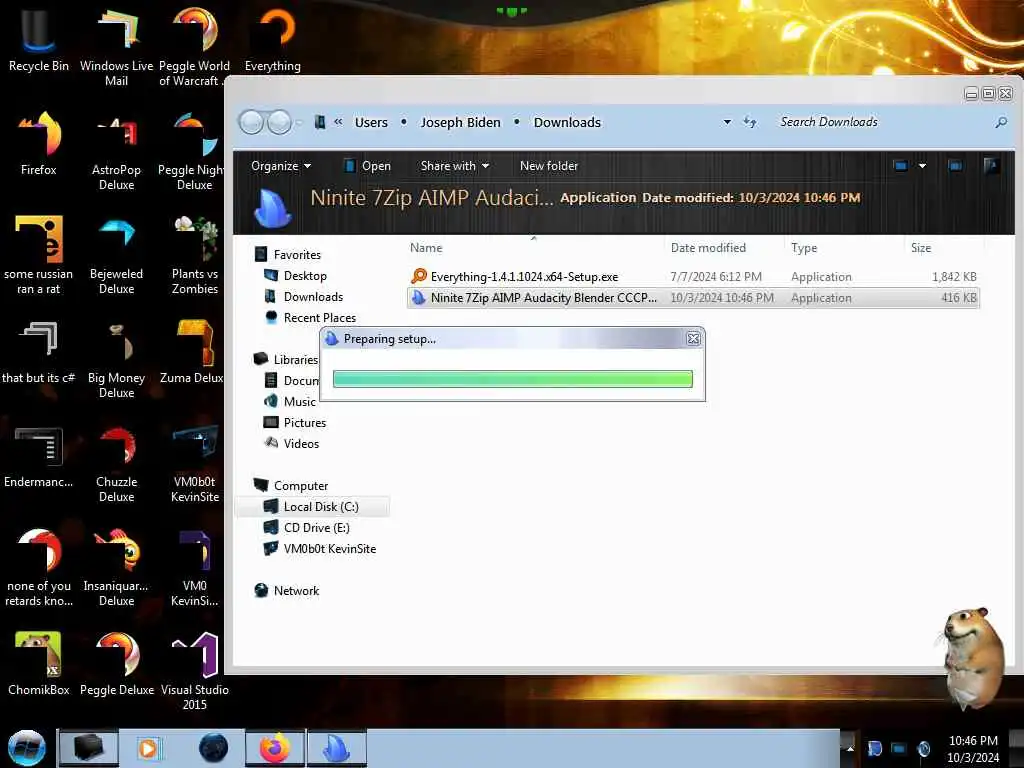Switch to Firefox in the taskbar

tap(275, 748)
